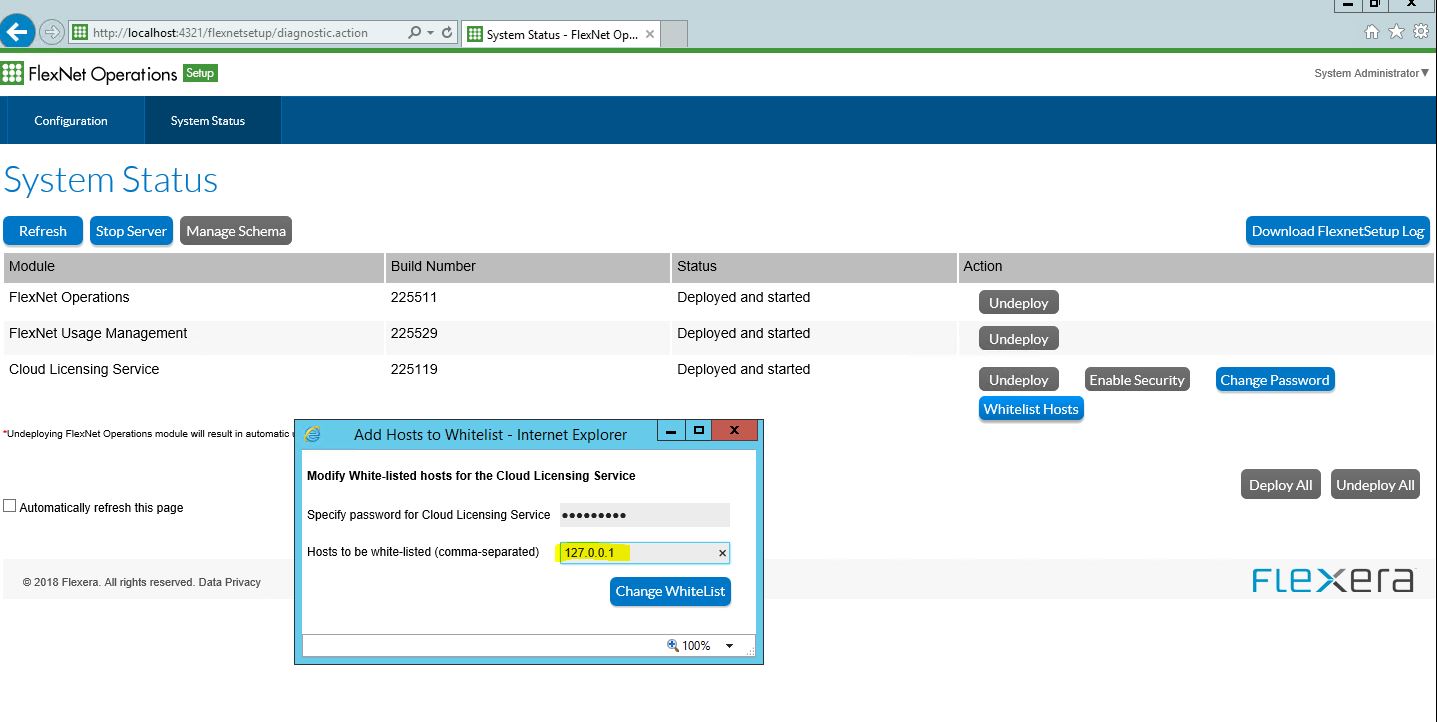1437x722 pixels.
Task: Click the Internet Explorer icon in popup title
Action: pyautogui.click(x=313, y=434)
